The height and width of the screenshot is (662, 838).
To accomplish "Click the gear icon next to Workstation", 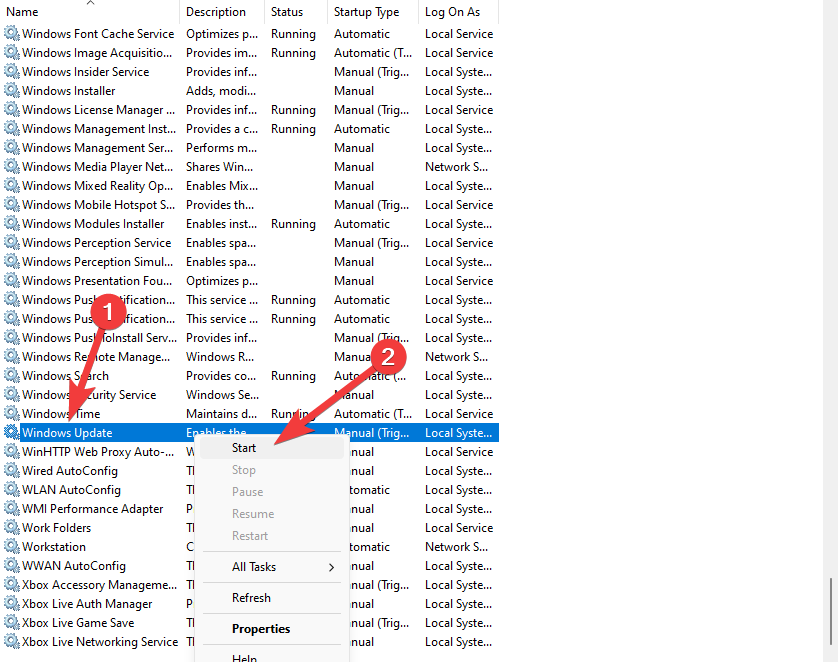I will (12, 547).
